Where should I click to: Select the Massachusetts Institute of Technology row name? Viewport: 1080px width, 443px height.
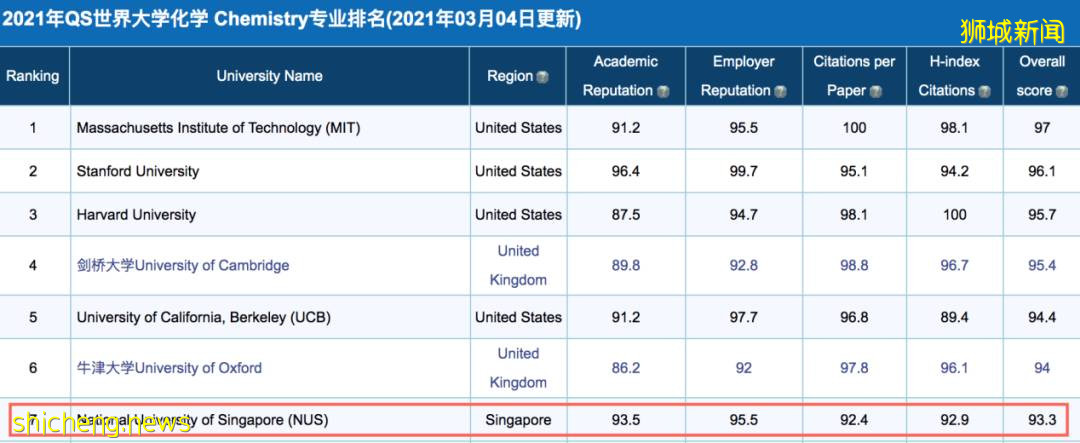coord(218,128)
